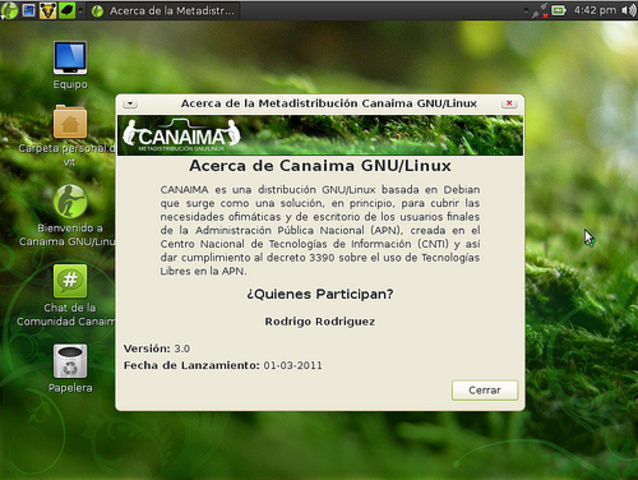Screen dimensions: 638x480
Task: Click the Canaima logo banner image
Action: [x=320, y=135]
